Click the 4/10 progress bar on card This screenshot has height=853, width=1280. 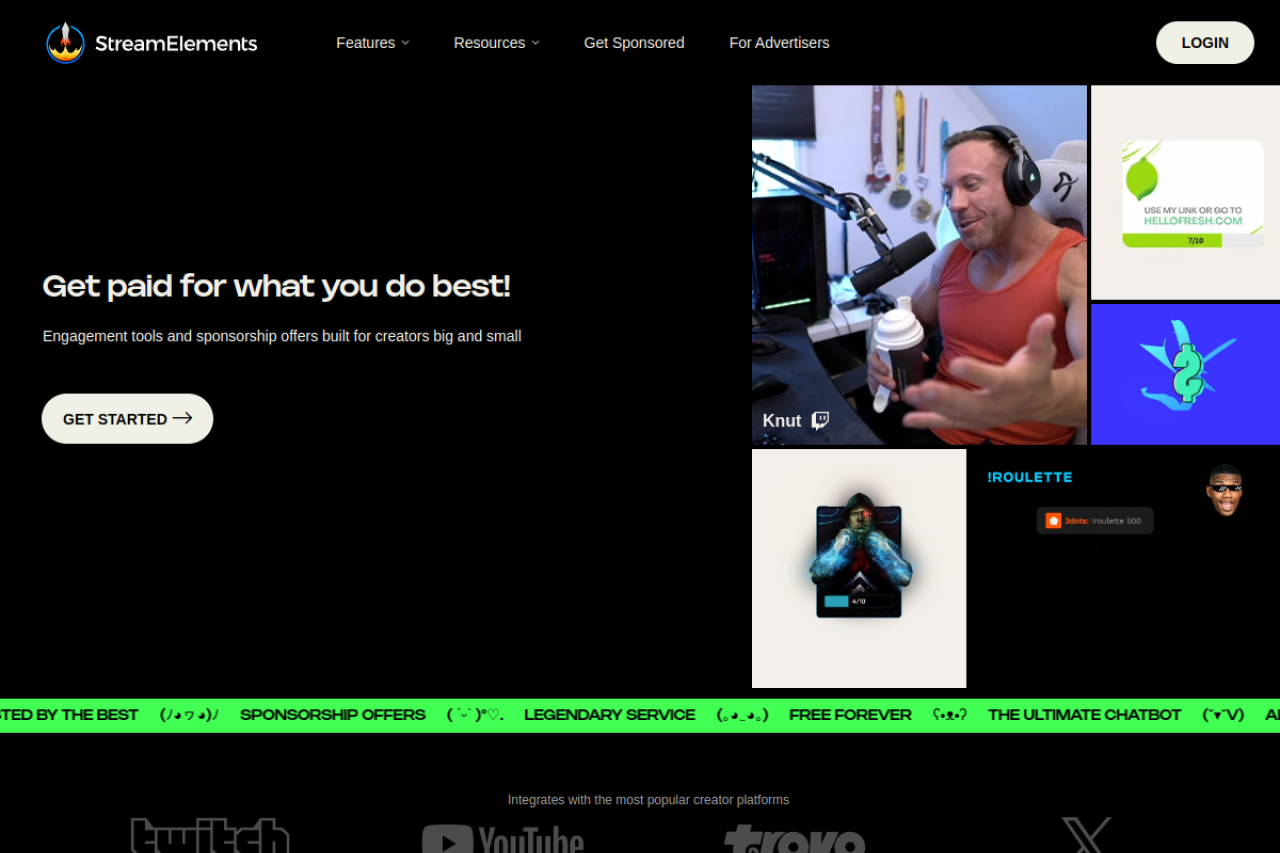coord(858,601)
